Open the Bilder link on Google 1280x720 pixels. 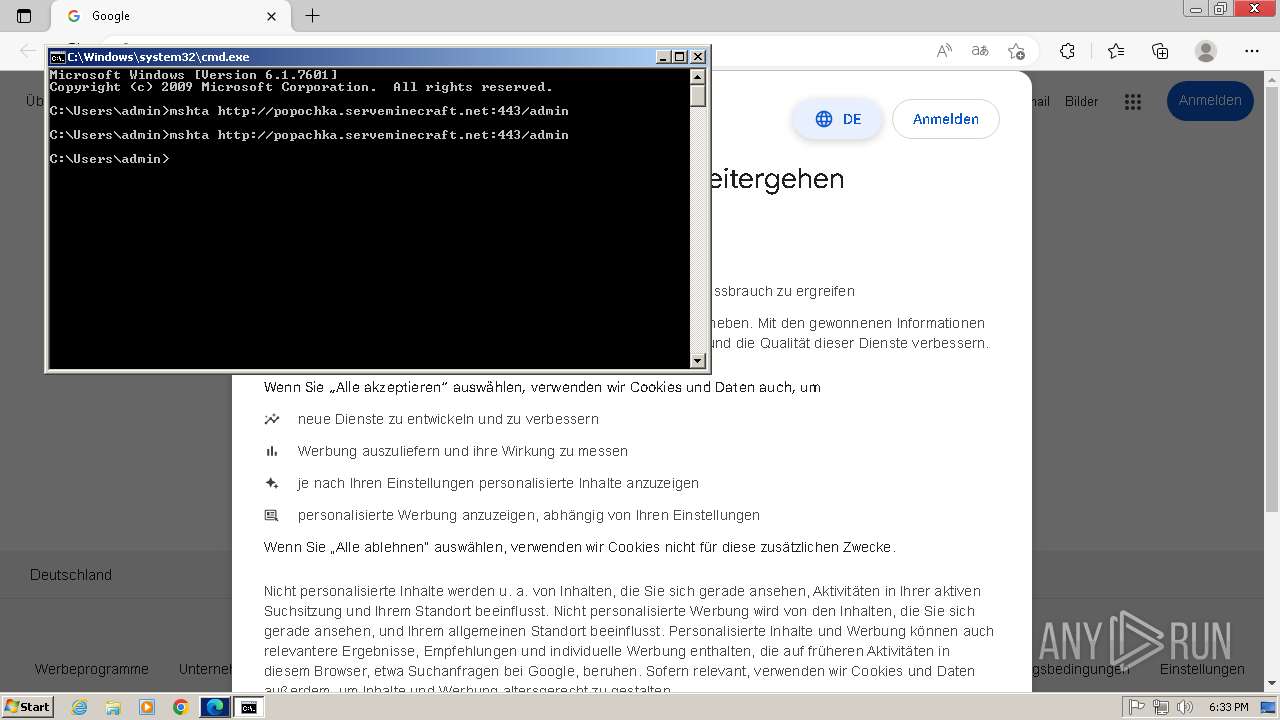[1082, 101]
